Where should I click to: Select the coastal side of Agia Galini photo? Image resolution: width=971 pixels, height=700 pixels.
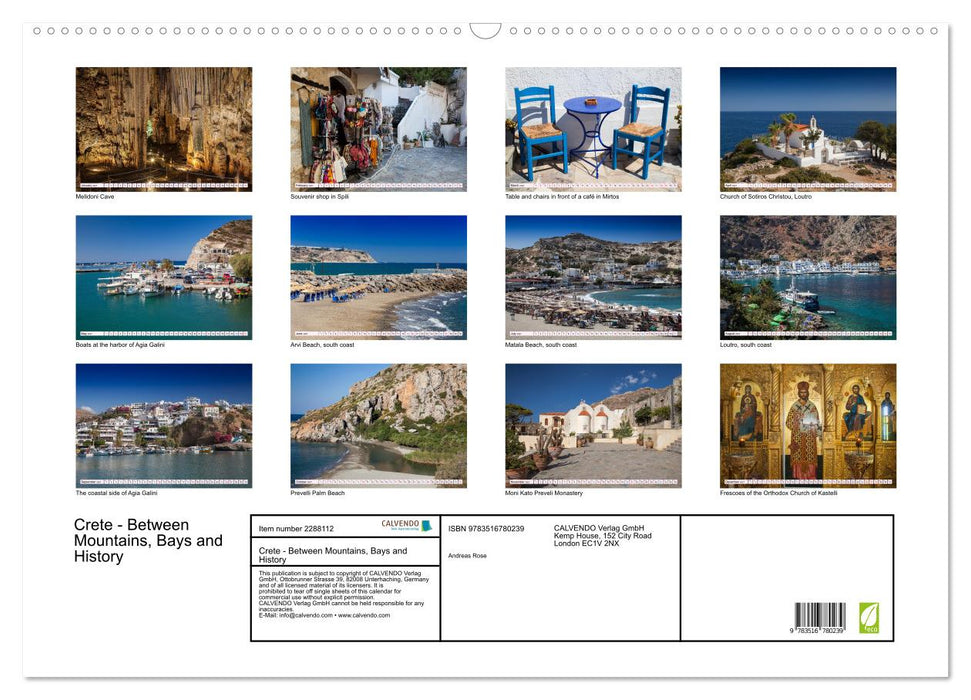[x=163, y=426]
